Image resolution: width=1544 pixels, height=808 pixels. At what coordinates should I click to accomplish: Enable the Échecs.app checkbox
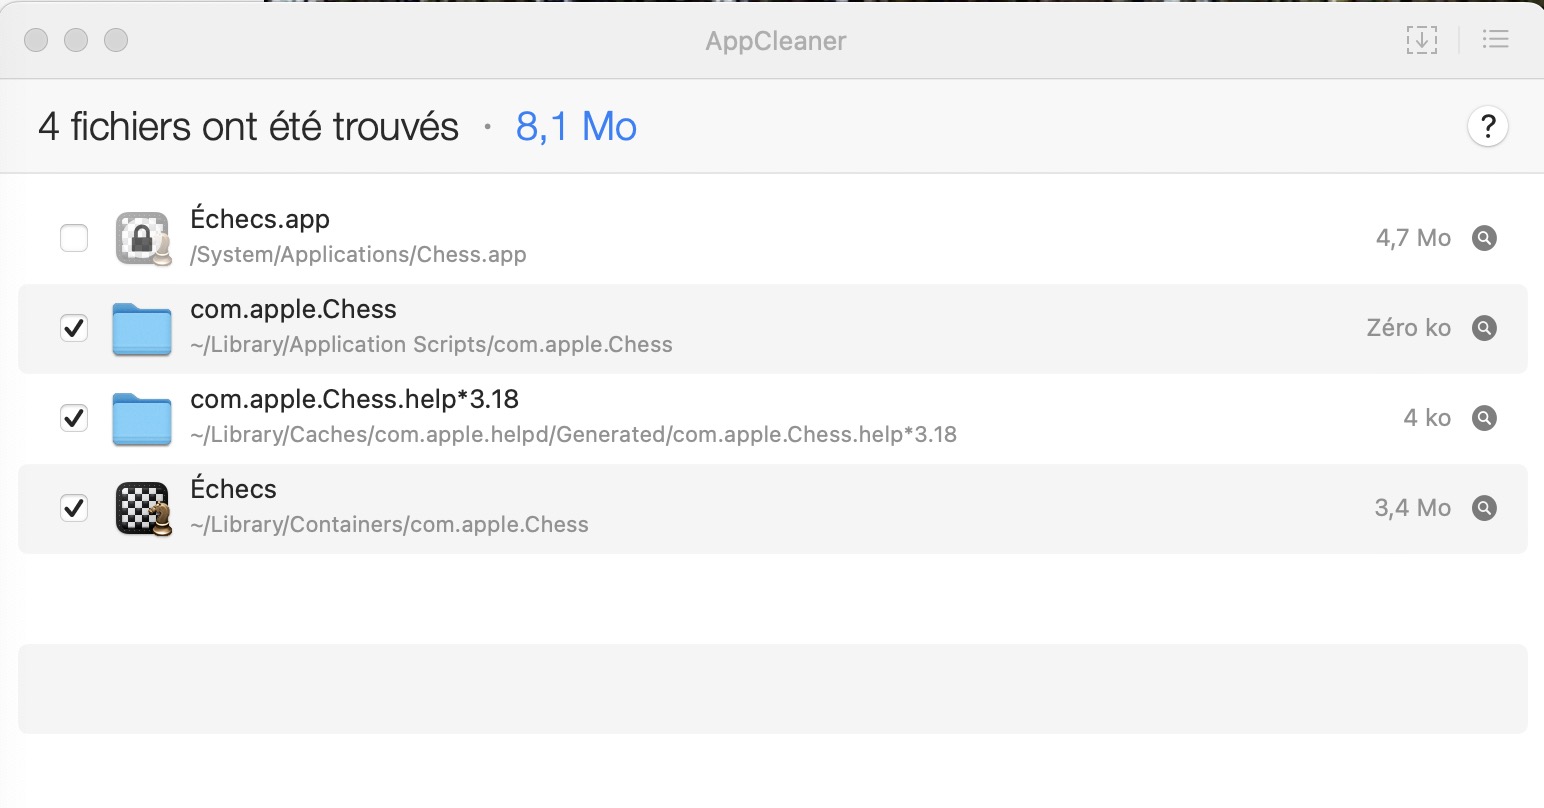[74, 238]
